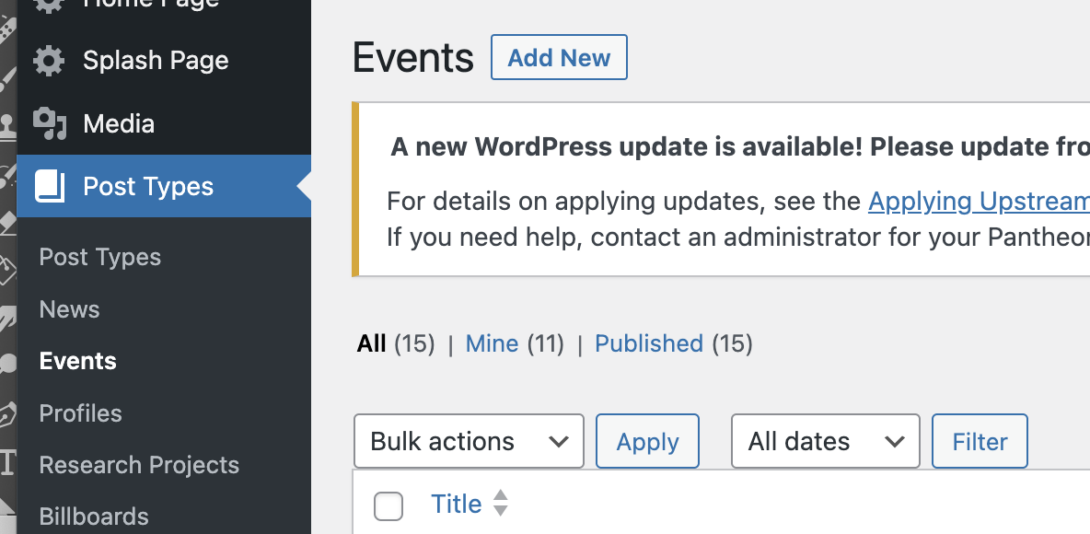Click the Splash Page gear icon
The height and width of the screenshot is (534, 1090).
click(49, 60)
